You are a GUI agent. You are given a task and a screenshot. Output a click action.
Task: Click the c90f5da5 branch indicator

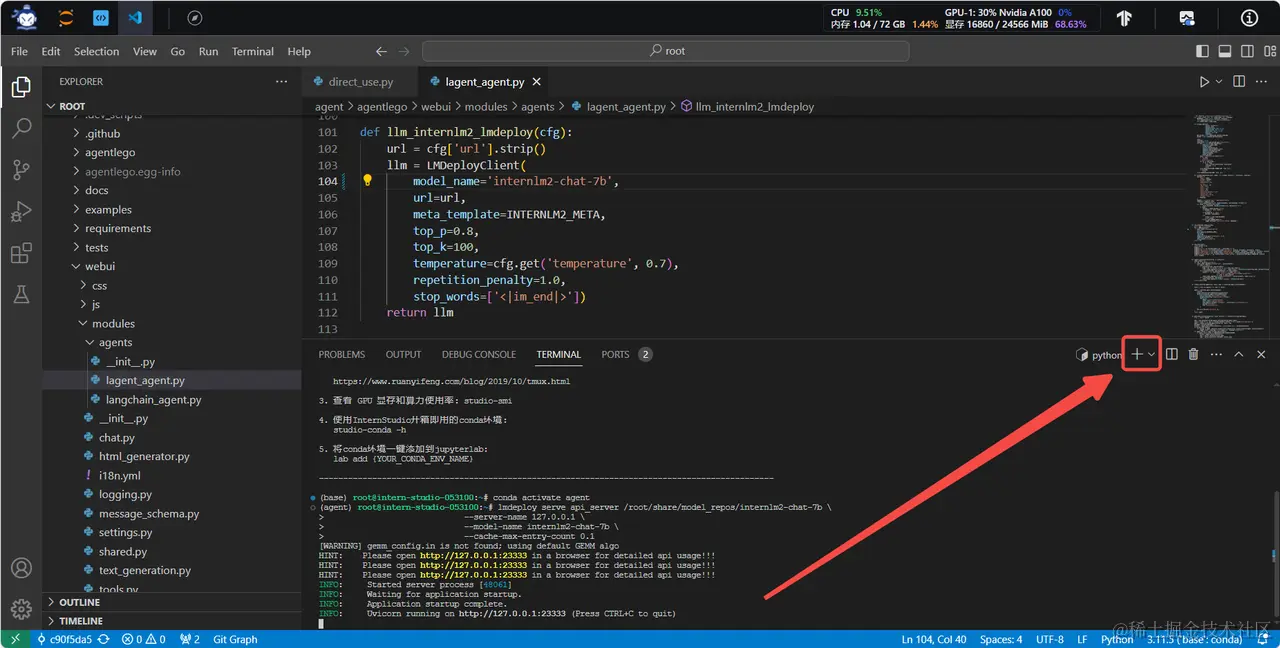[x=65, y=639]
